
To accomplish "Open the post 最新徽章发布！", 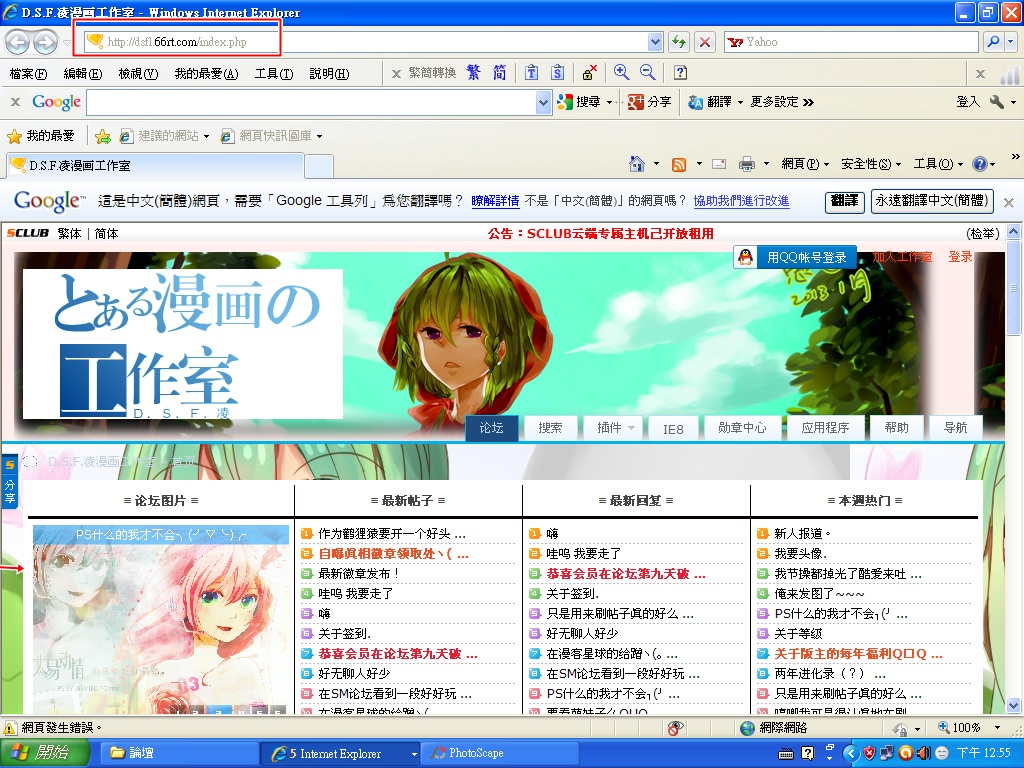I will click(359, 573).
